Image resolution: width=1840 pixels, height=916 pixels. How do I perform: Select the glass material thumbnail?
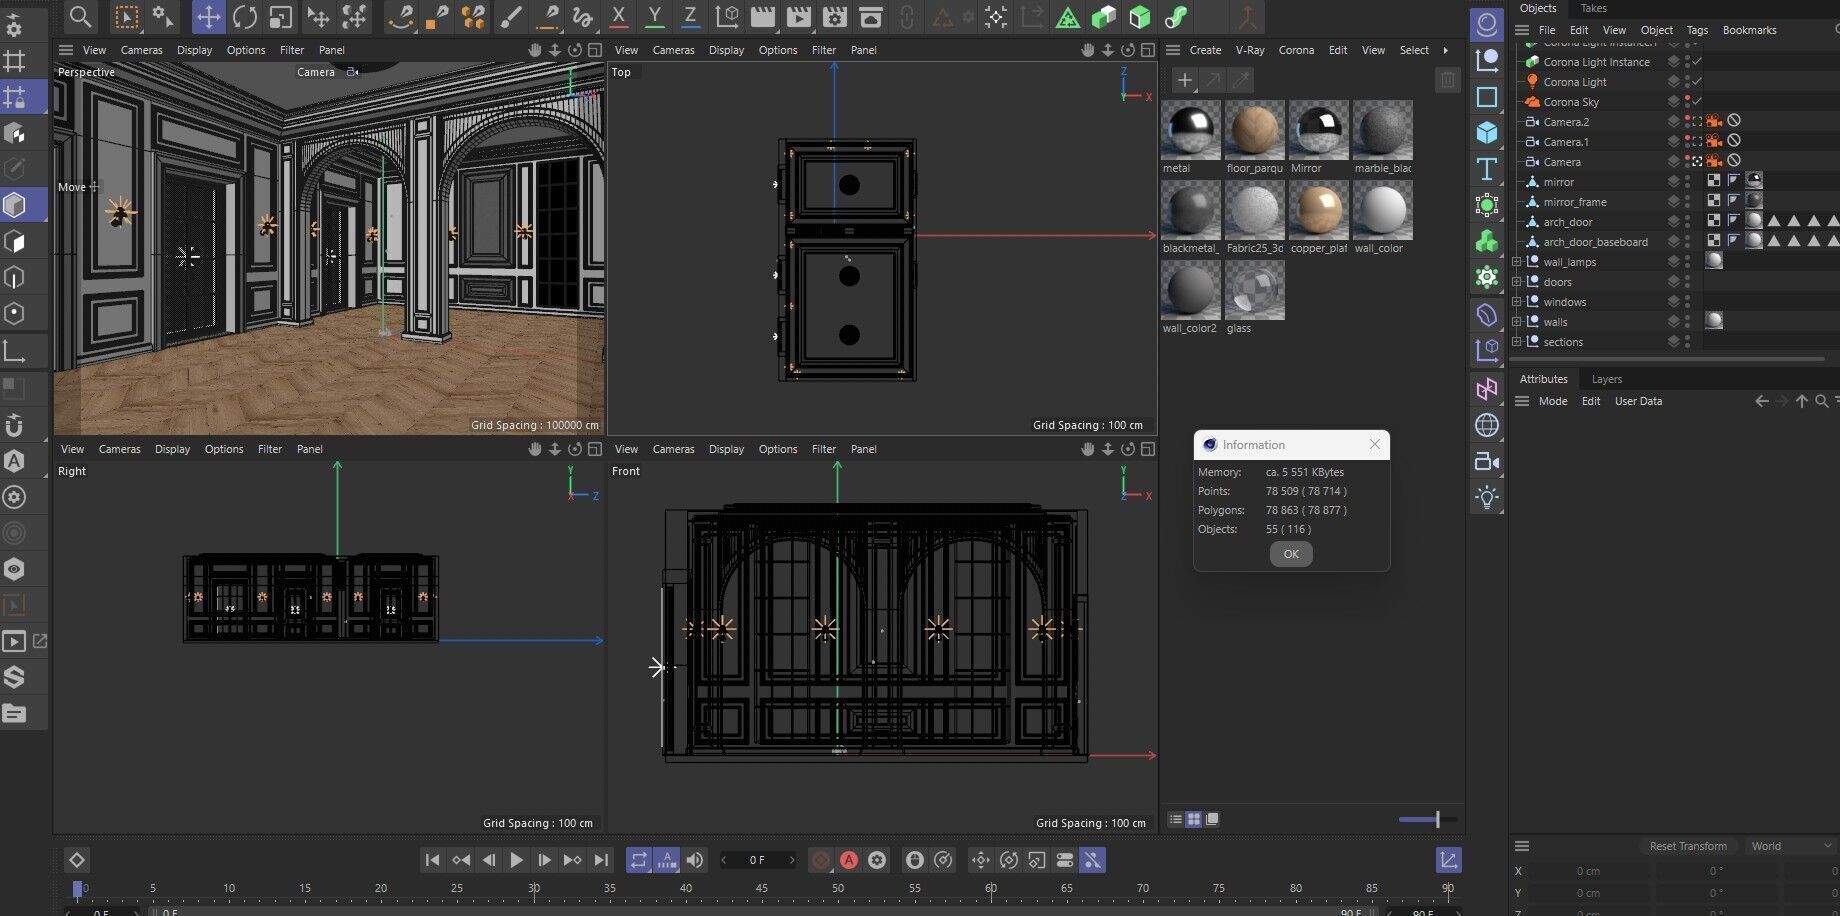1254,290
